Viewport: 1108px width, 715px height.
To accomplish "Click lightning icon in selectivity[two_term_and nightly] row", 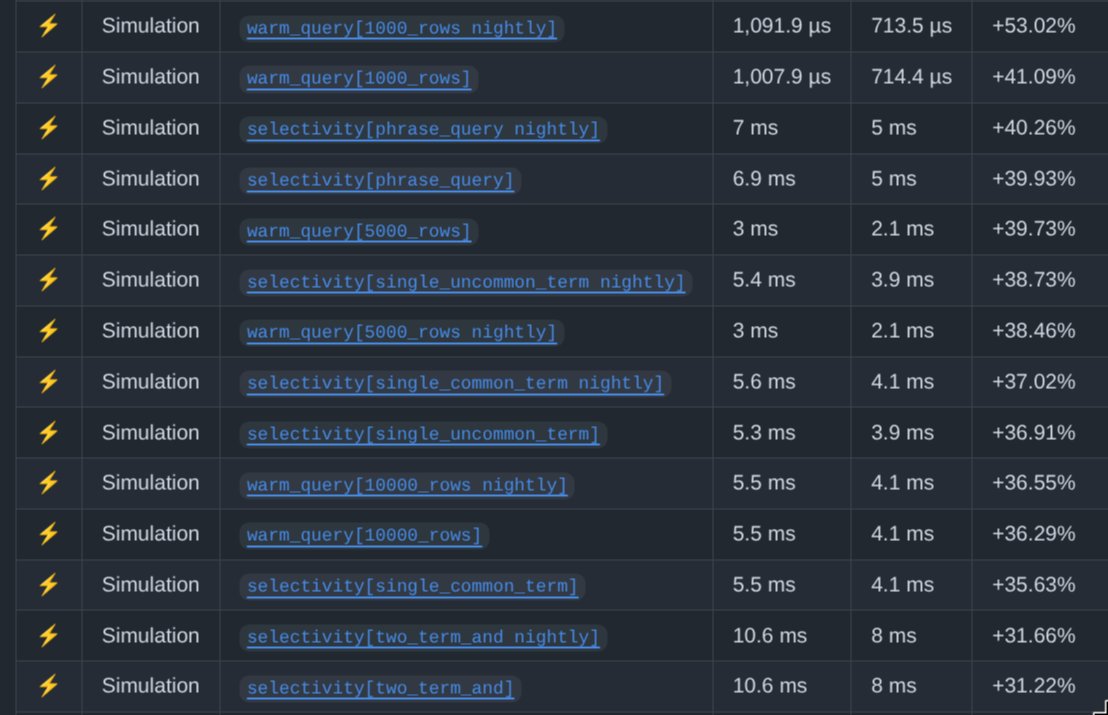I will pos(49,636).
